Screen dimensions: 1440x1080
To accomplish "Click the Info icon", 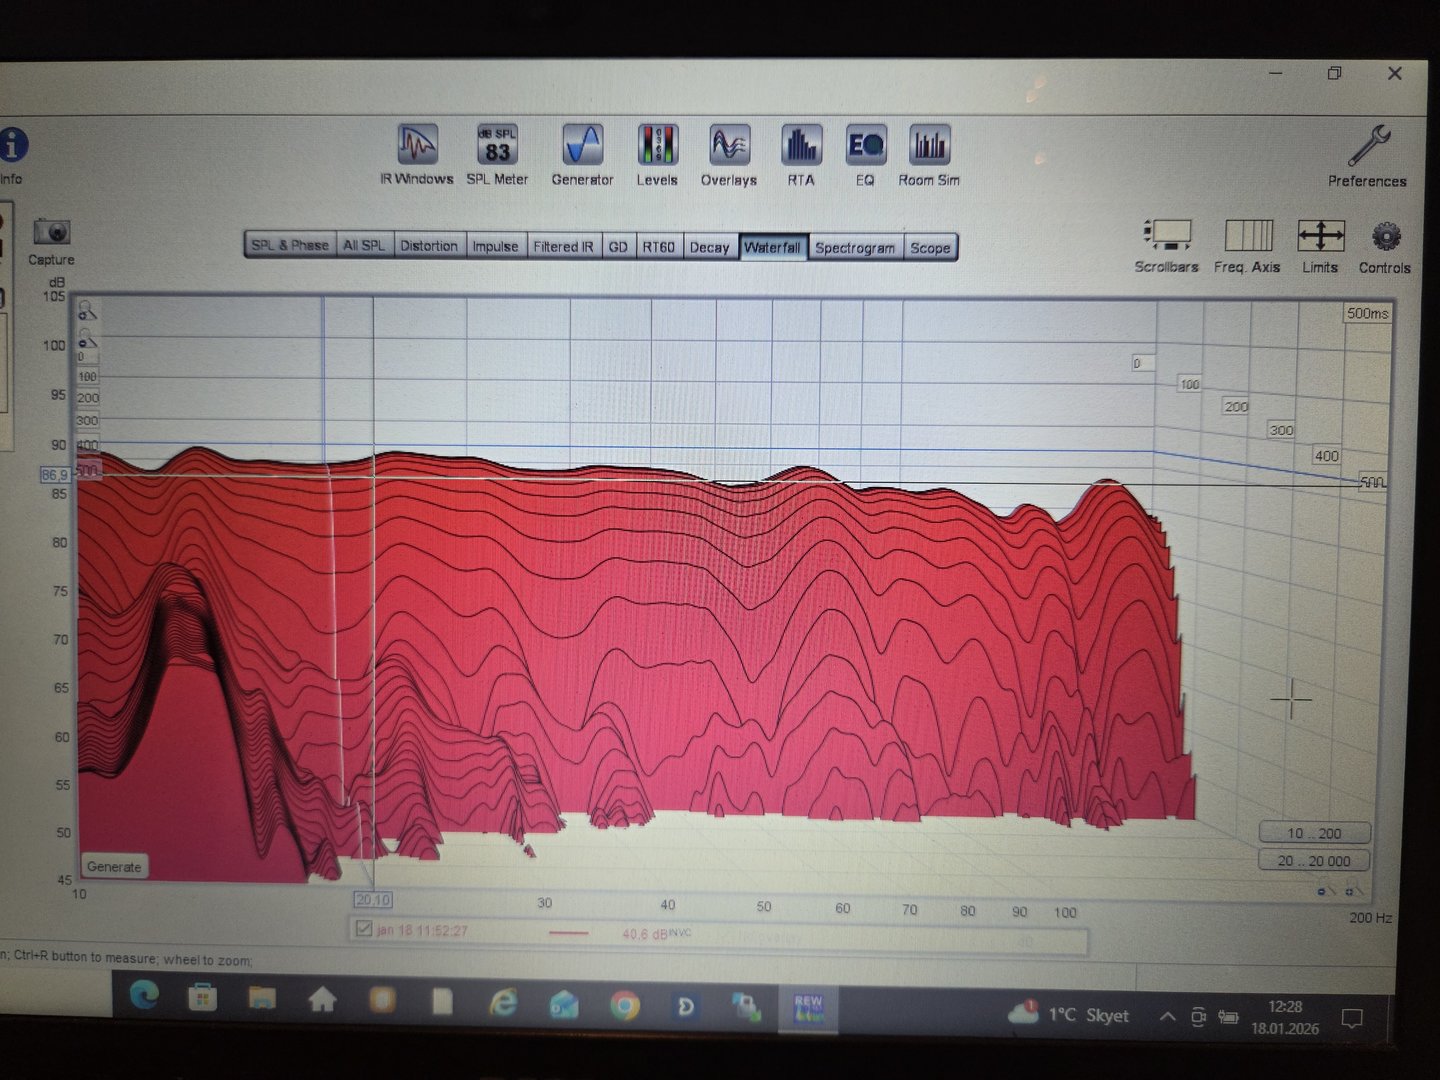I will click(12, 155).
